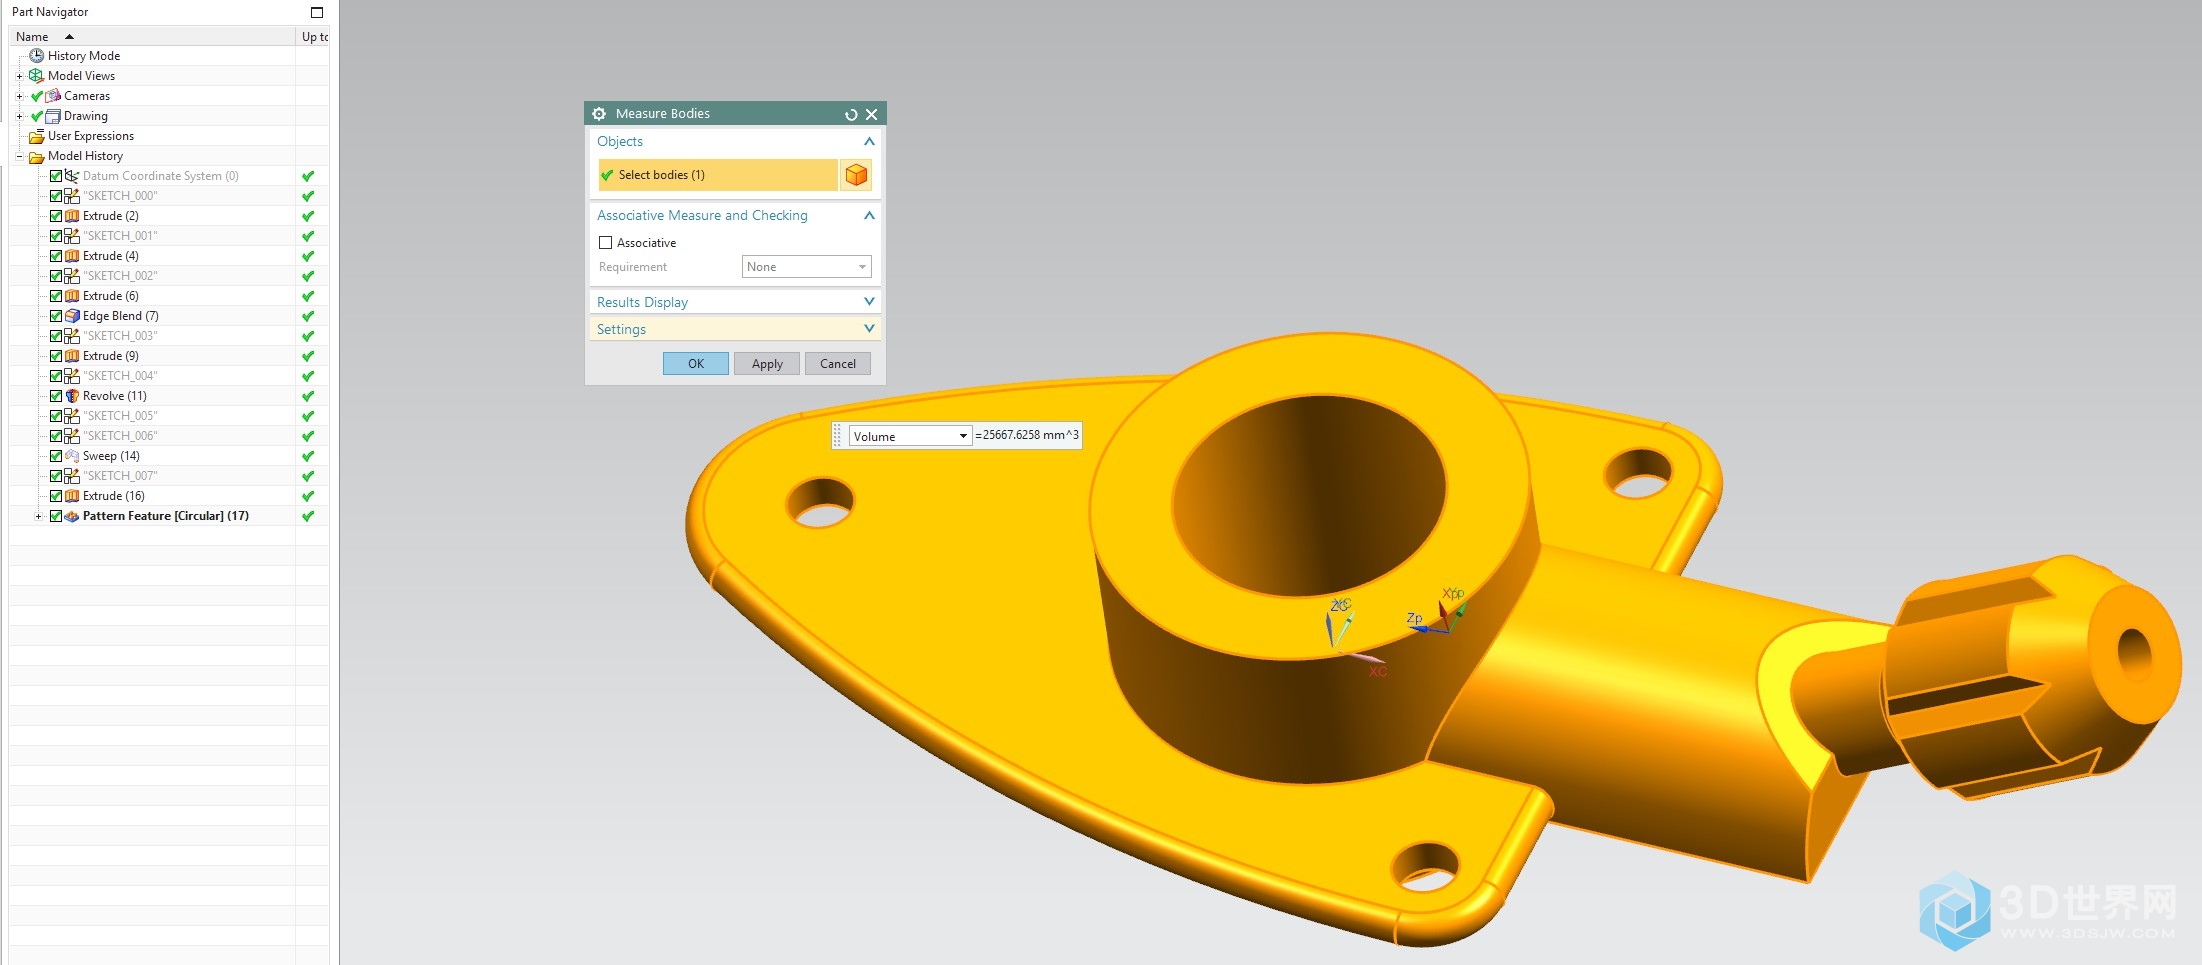The width and height of the screenshot is (2202, 965).
Task: Close the Measure Bodies dialog
Action: click(x=872, y=114)
